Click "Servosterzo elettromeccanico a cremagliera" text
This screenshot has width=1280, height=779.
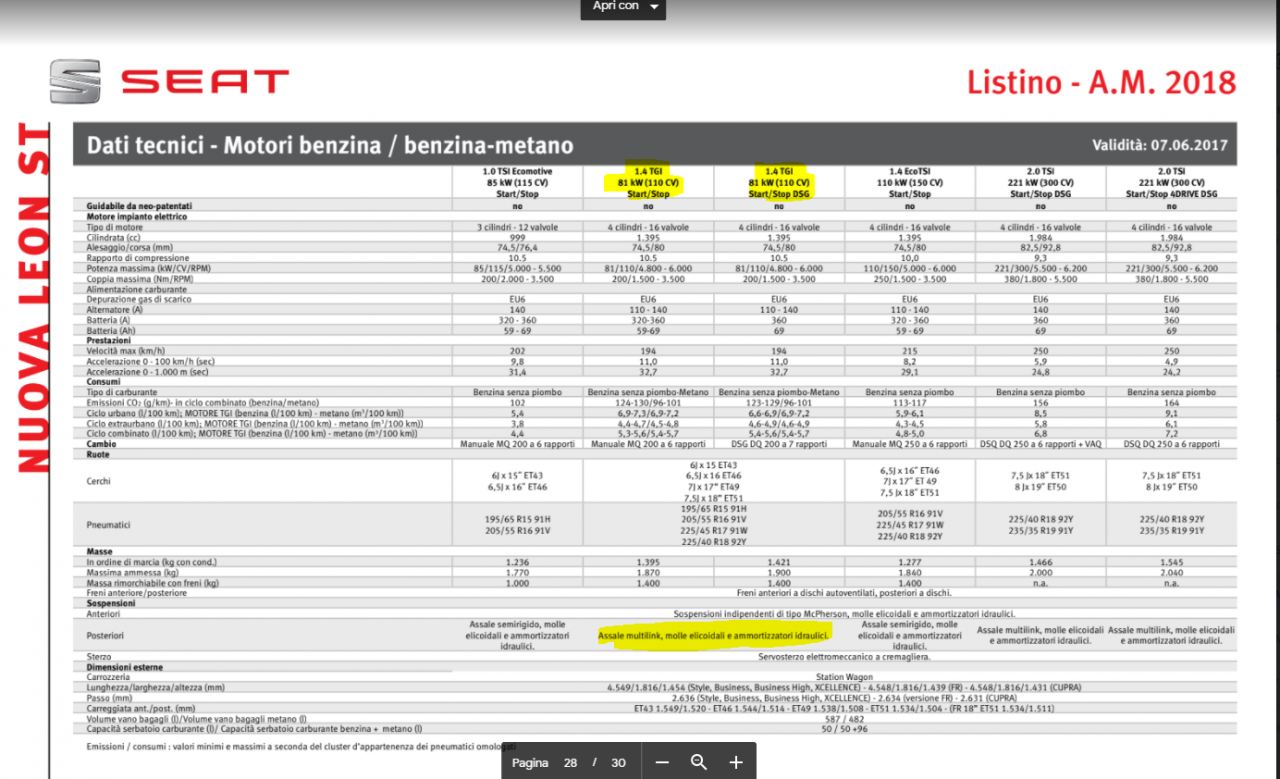click(x=844, y=656)
